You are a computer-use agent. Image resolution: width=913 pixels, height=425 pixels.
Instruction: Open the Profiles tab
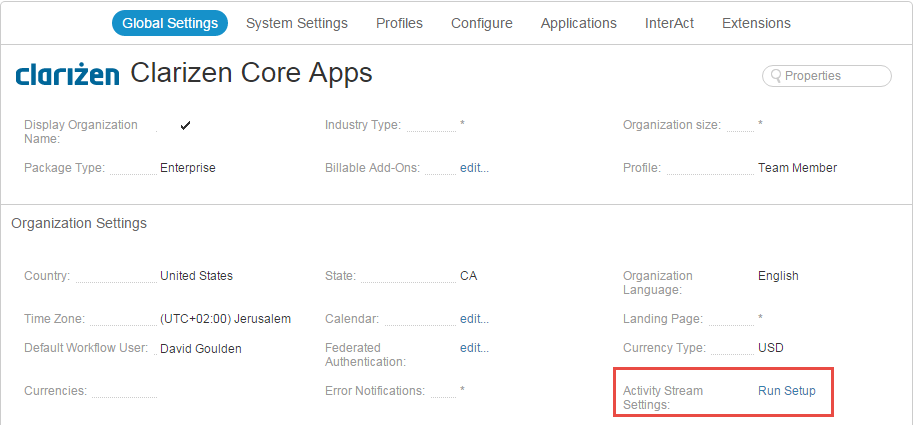tap(399, 23)
